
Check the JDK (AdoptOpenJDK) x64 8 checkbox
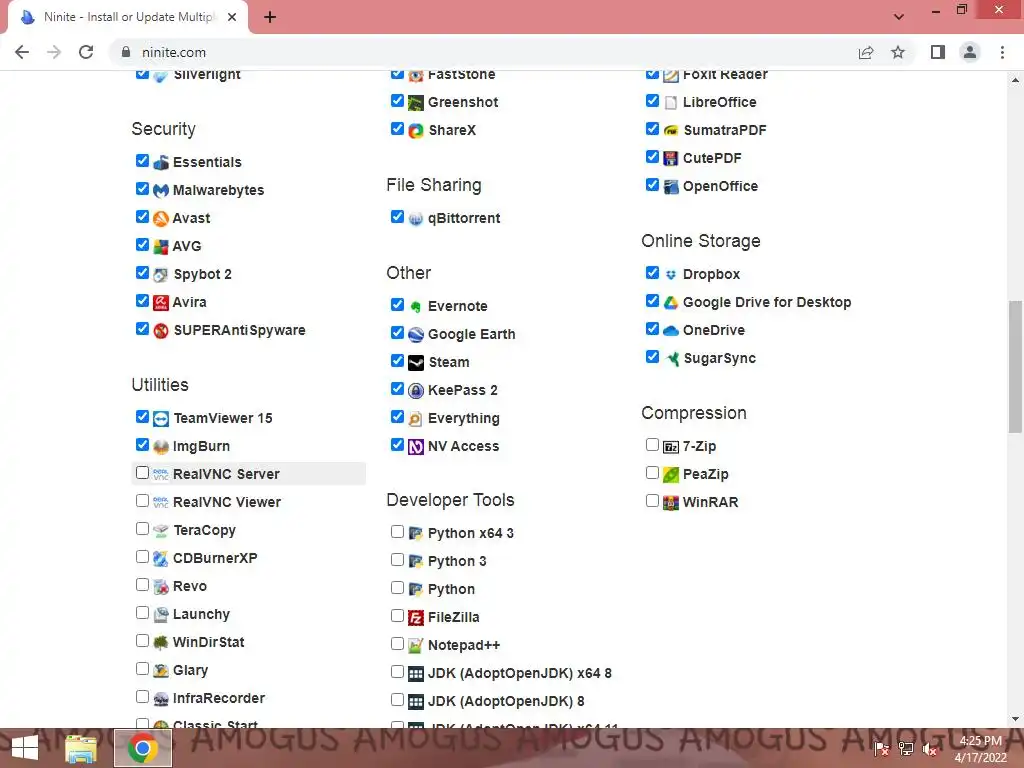[397, 671]
